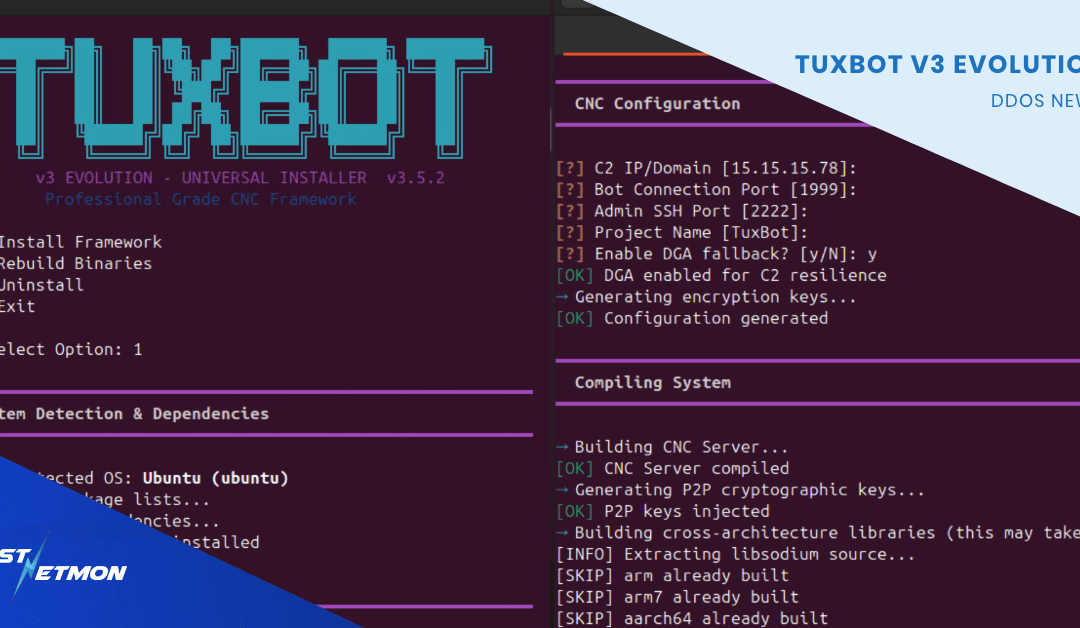1080x628 pixels.
Task: Click the 'Uninstall' option text
Action: pyautogui.click(x=41, y=284)
